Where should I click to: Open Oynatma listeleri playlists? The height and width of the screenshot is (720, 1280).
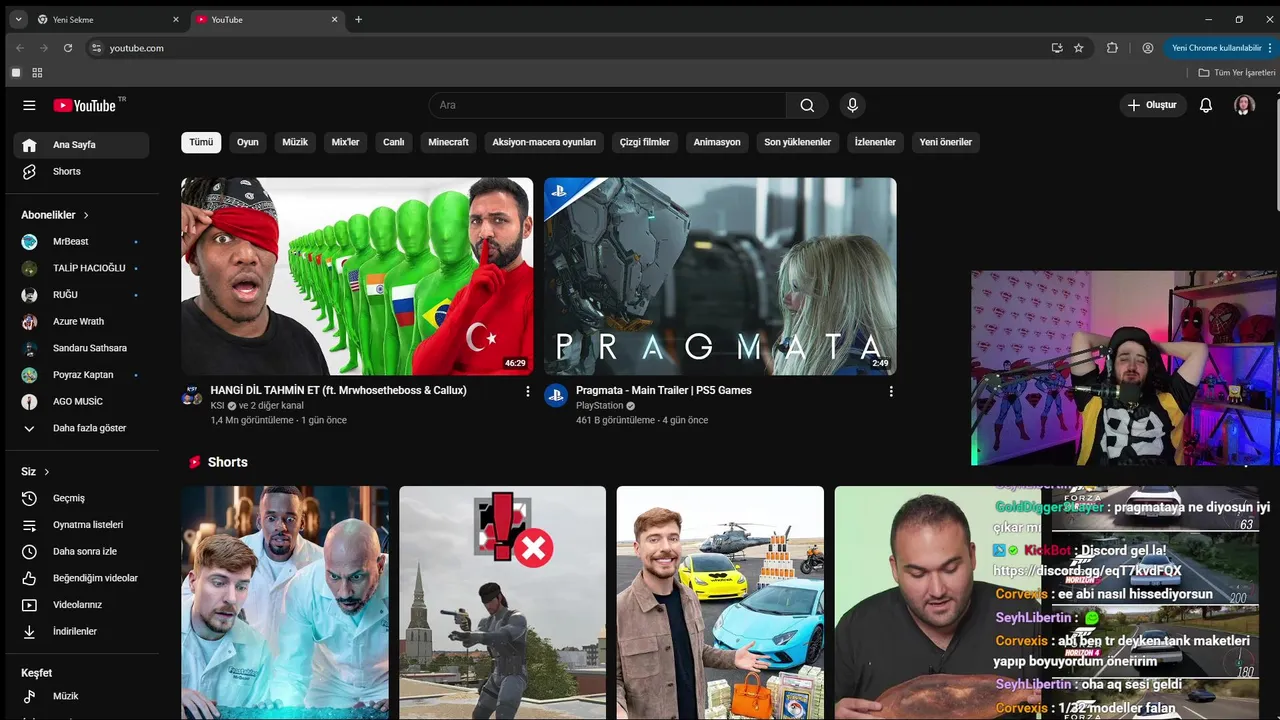tap(81, 525)
